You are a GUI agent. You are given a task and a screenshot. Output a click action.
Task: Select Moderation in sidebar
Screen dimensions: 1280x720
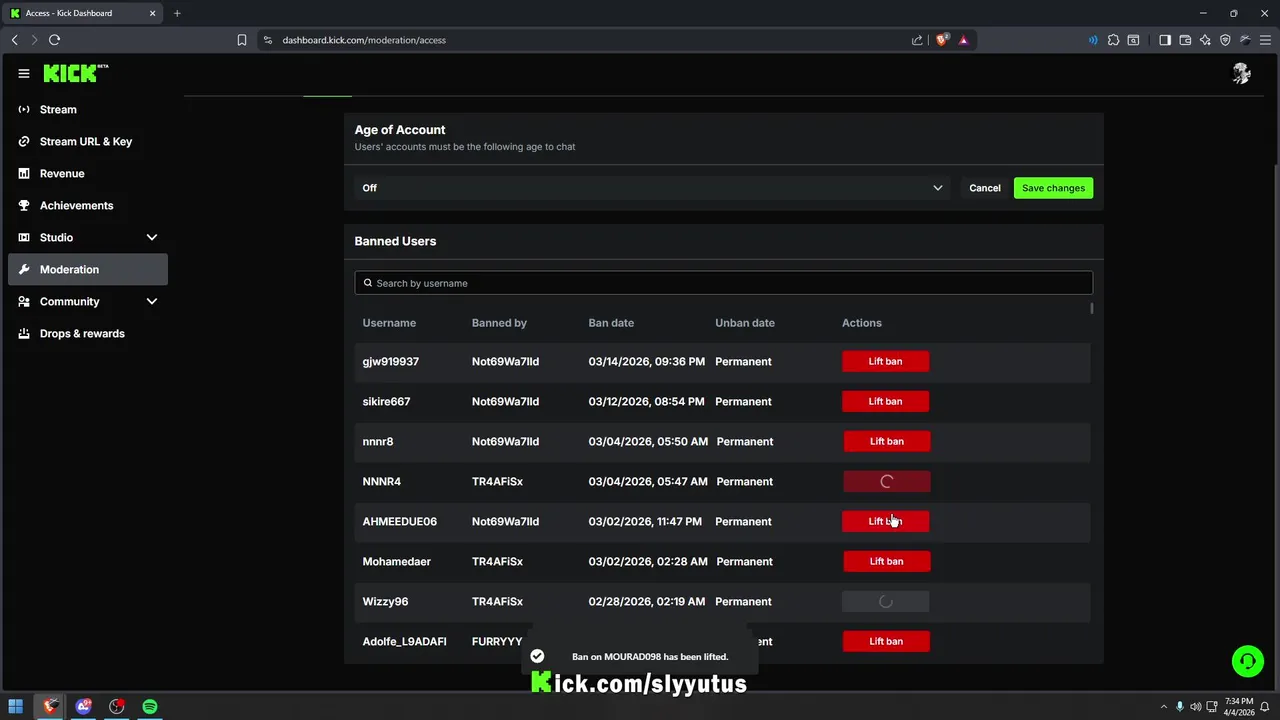click(88, 269)
